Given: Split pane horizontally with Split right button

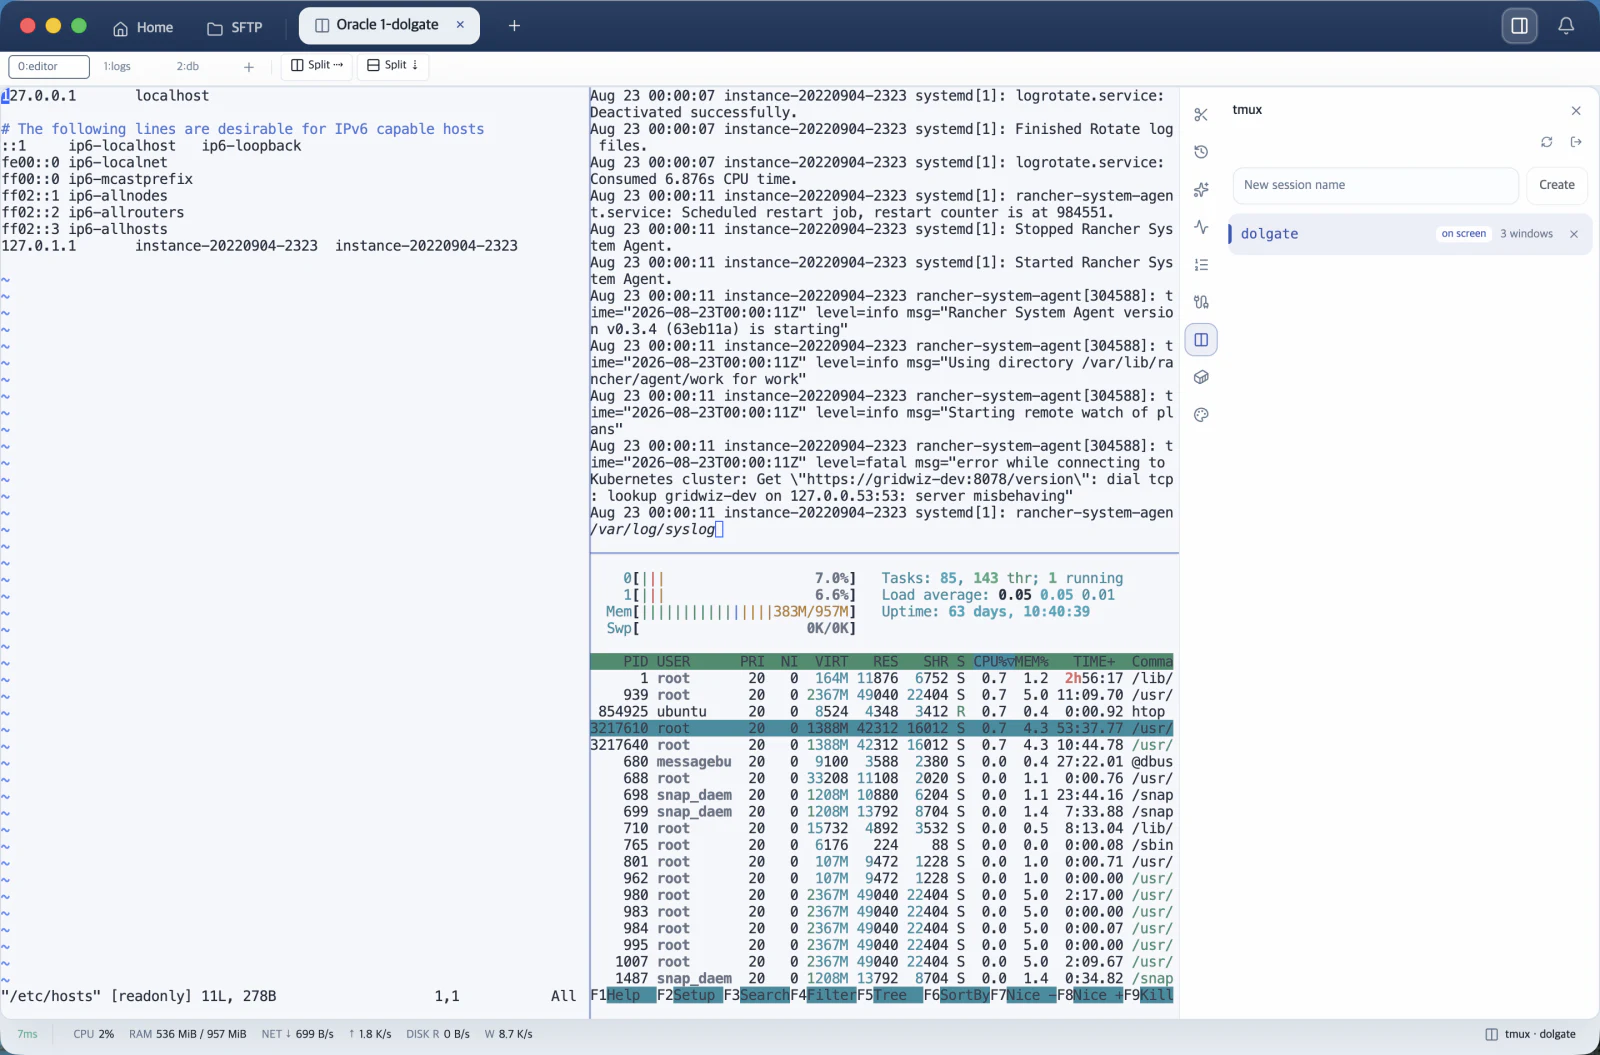Looking at the screenshot, I should pos(317,65).
